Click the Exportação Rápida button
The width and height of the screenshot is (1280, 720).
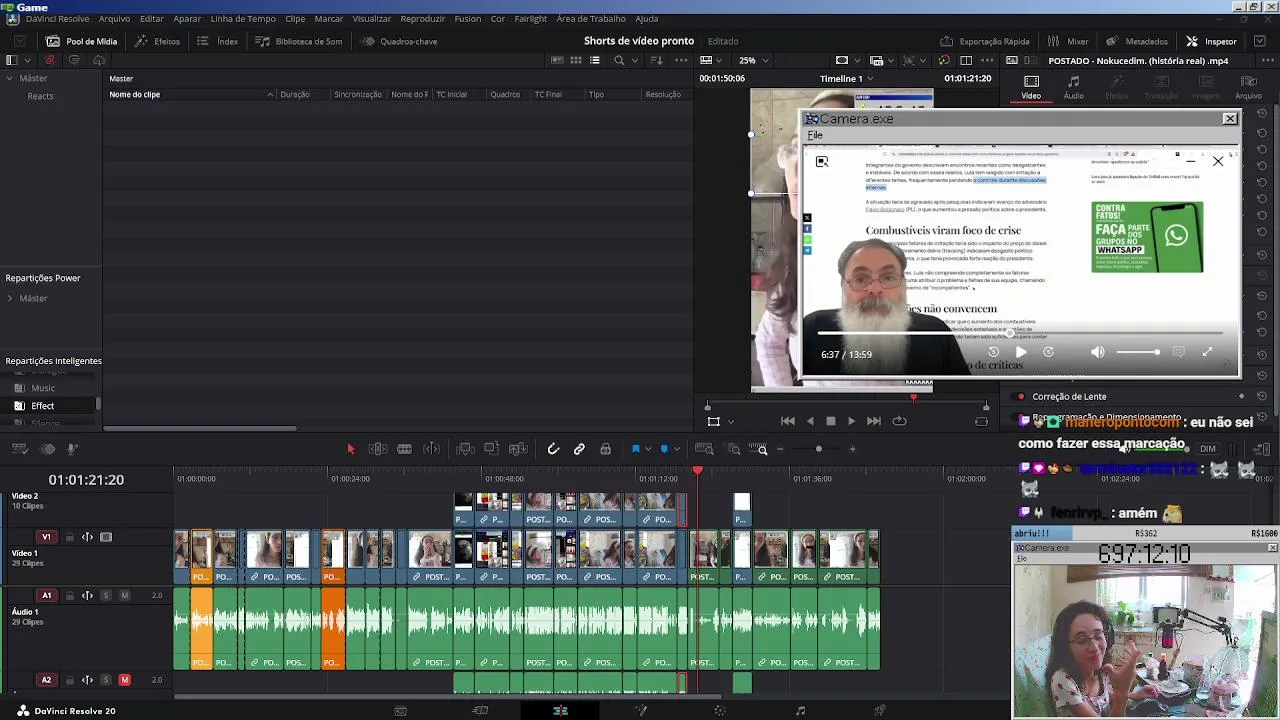tap(985, 41)
